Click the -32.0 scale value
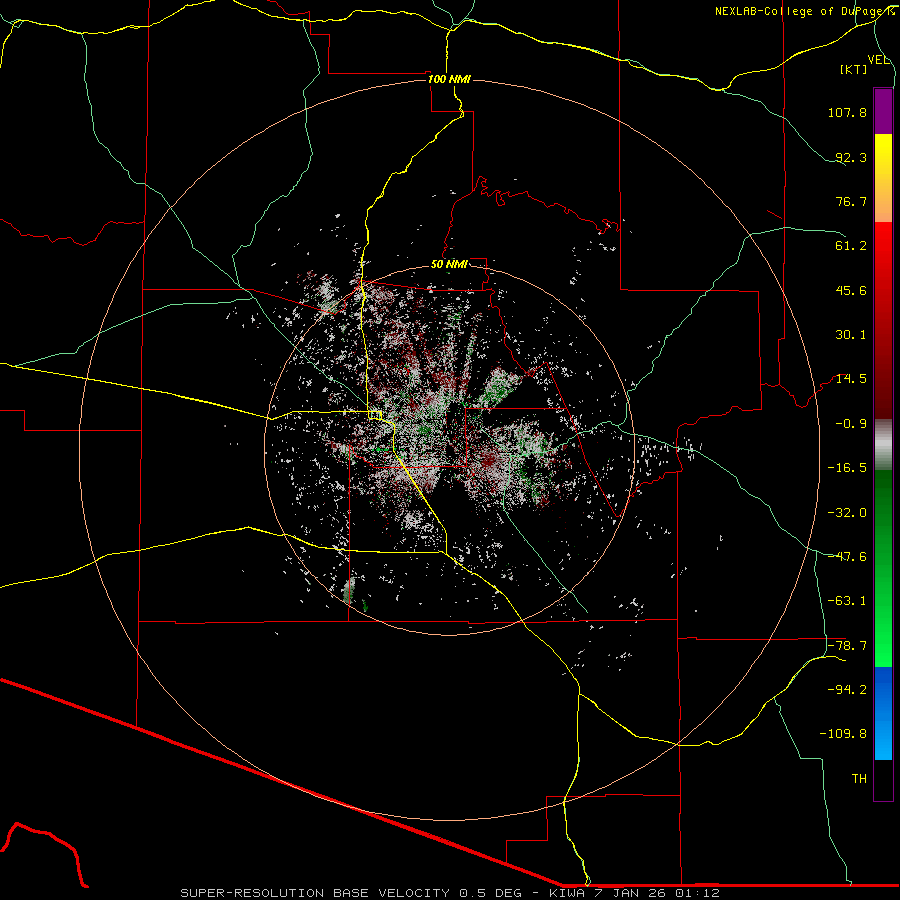Image resolution: width=900 pixels, height=900 pixels. pyautogui.click(x=847, y=513)
